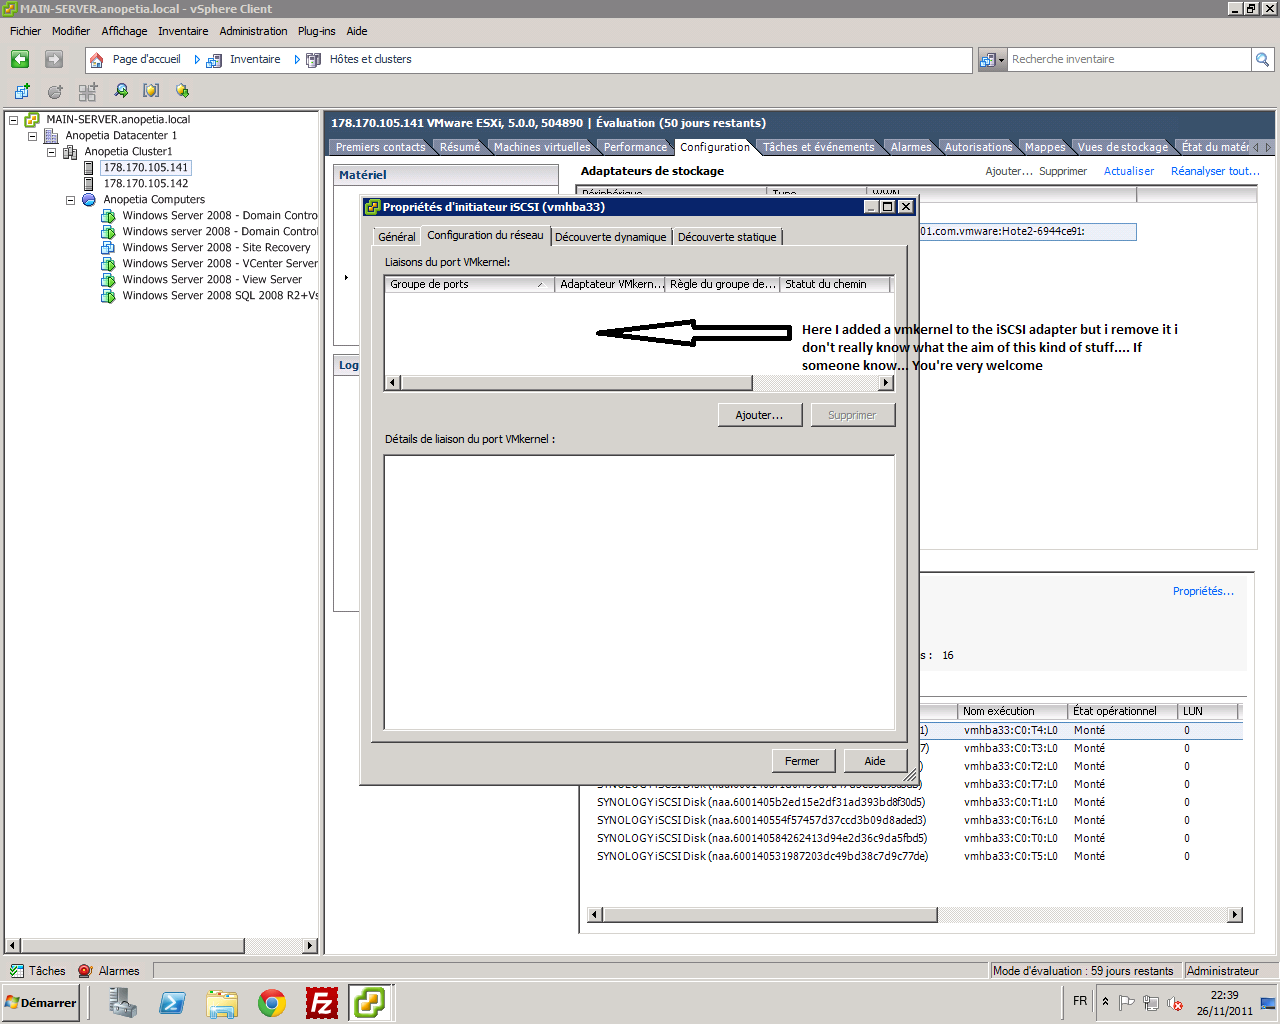Open the permissions shield toolbar icon
The height and width of the screenshot is (1024, 1280).
pos(153,91)
